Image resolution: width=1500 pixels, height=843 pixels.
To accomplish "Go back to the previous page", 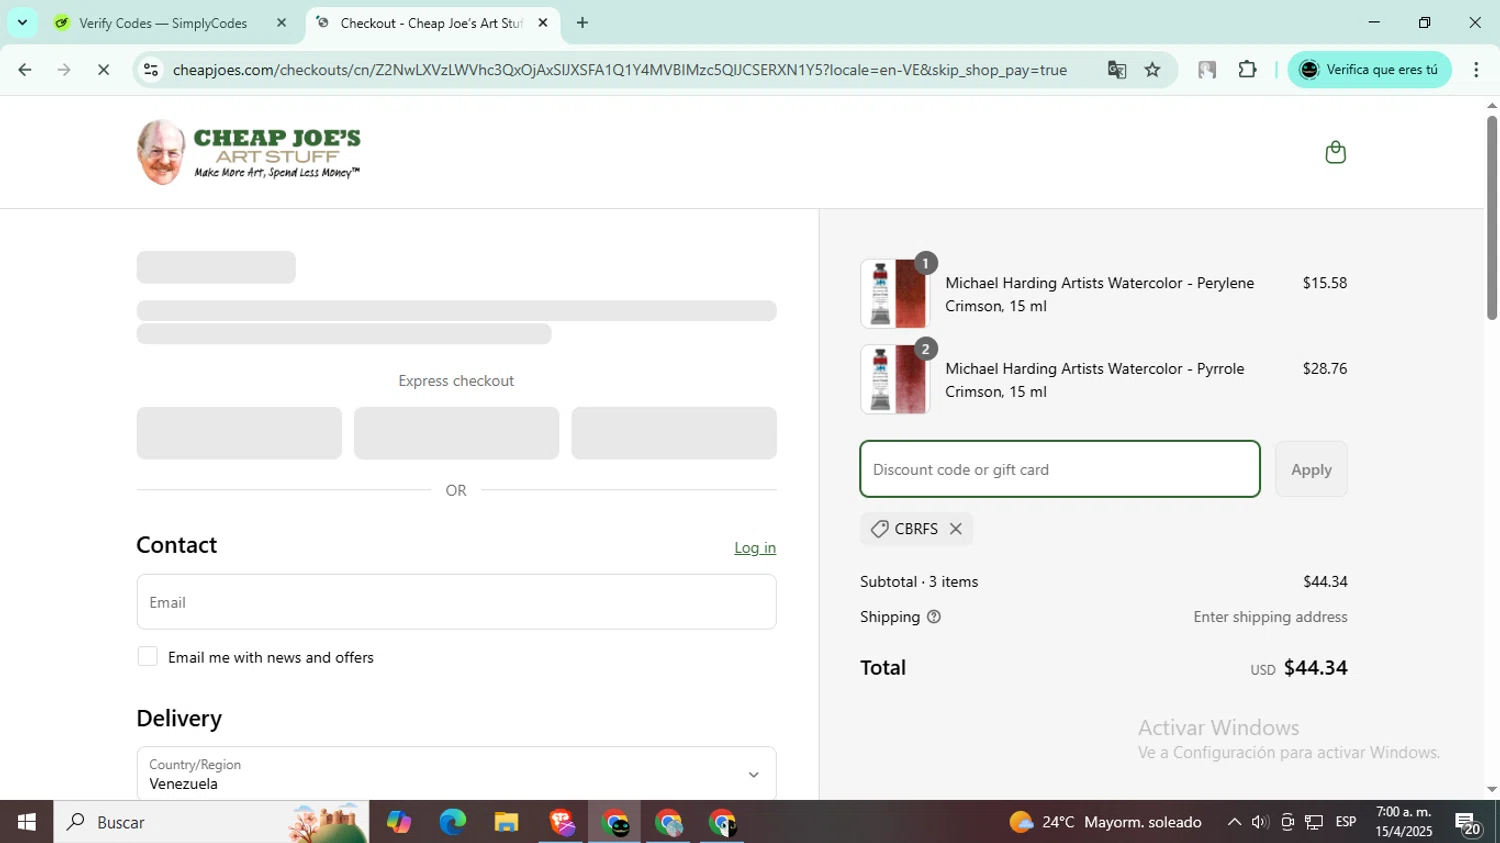I will coord(25,70).
